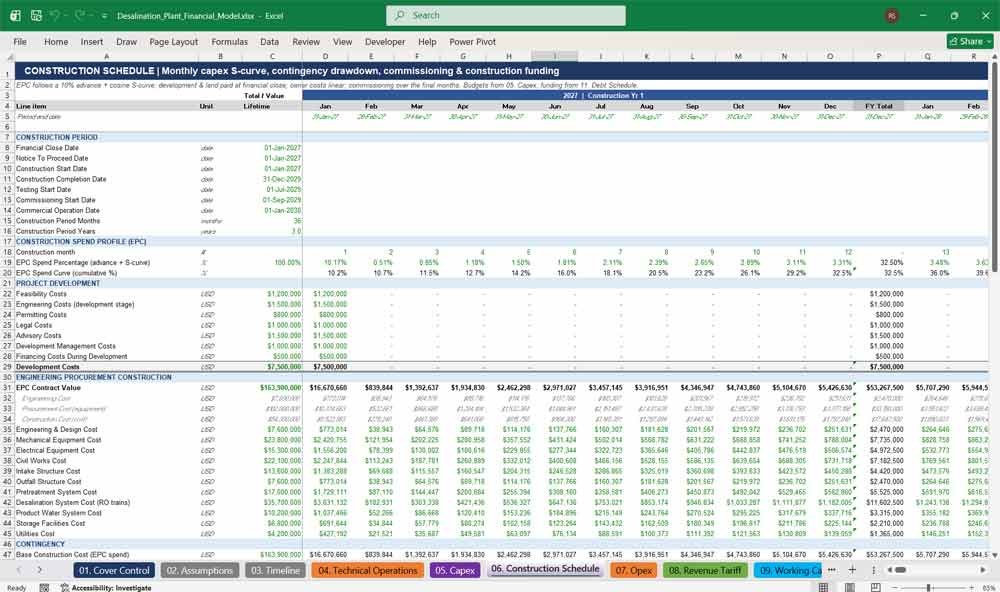Select the FY Total column heading cell
Image resolution: width=1000 pixels, height=592 pixels.
[879, 106]
